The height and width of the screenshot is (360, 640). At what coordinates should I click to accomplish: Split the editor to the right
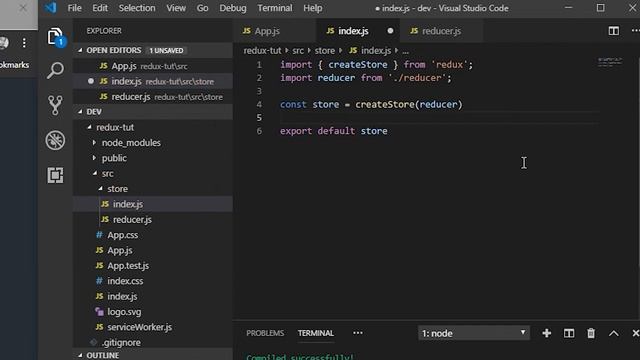click(613, 31)
